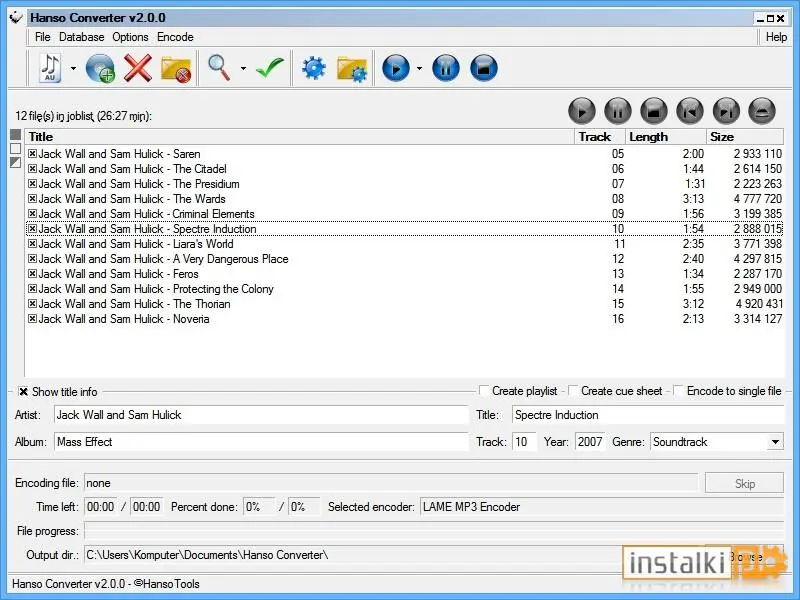800x600 pixels.
Task: Click the gray eject disc button
Action: (762, 111)
